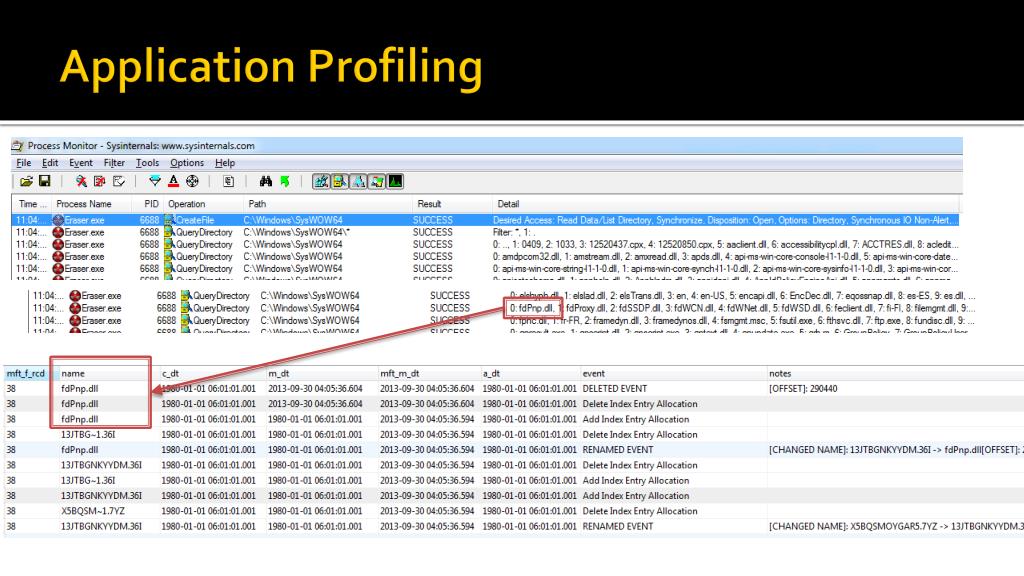1024x576 pixels.
Task: Toggle the Capture events magnifier icon
Action: [81, 182]
